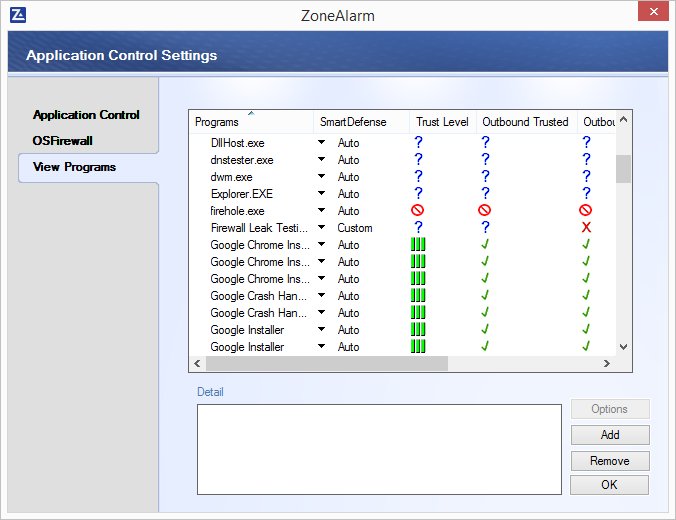The height and width of the screenshot is (520, 676).
Task: Click the ZoneAlarm logo icon in title bar
Action: click(x=18, y=15)
